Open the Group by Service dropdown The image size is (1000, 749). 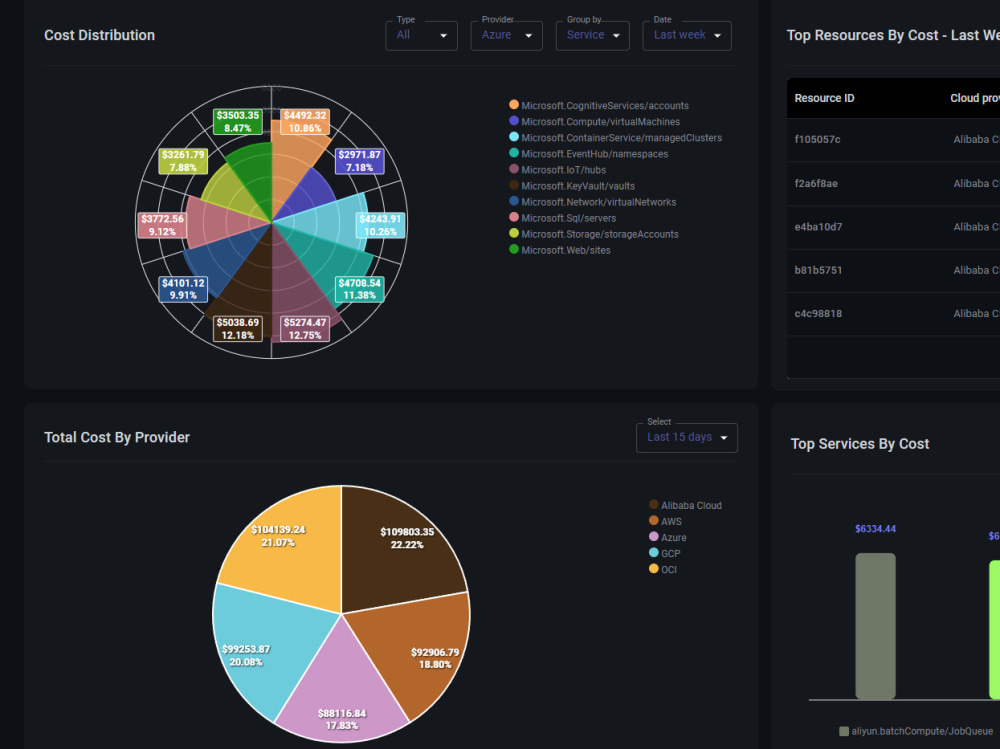click(592, 36)
